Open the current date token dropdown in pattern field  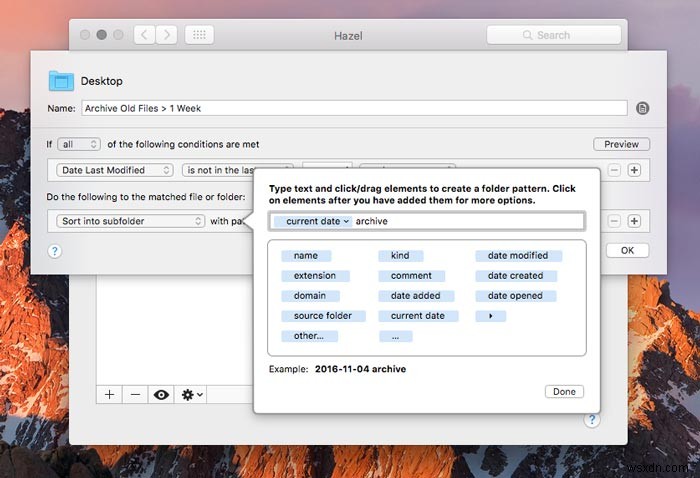[x=313, y=221]
